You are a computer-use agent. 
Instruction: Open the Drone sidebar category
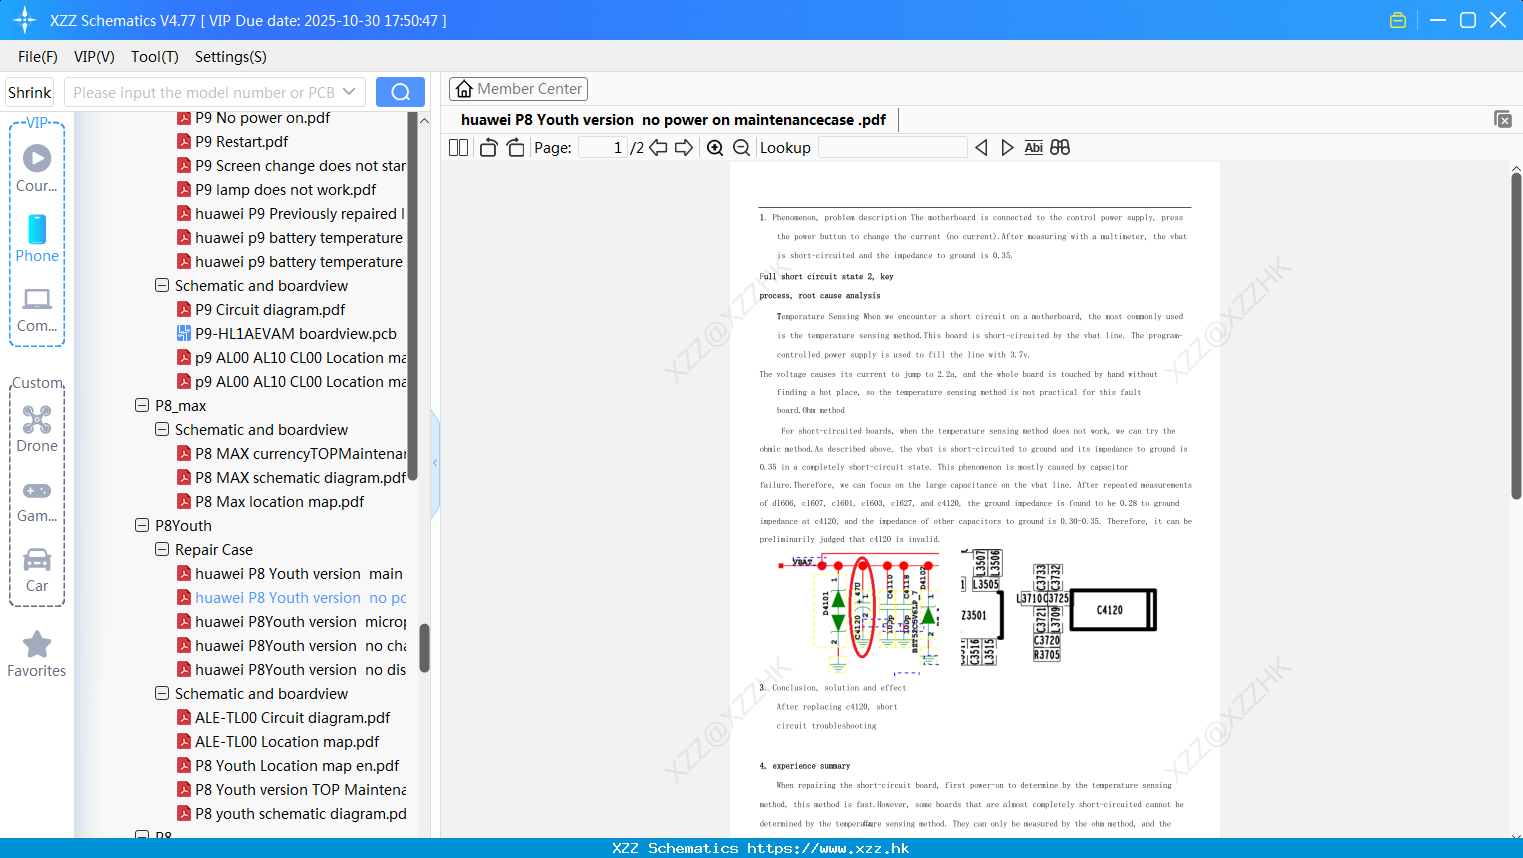pos(37,429)
